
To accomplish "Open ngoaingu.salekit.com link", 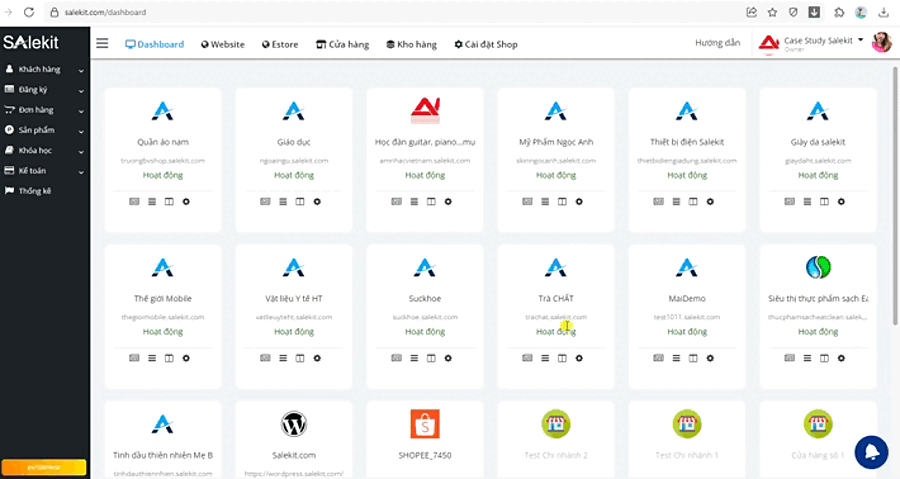I will (x=294, y=161).
